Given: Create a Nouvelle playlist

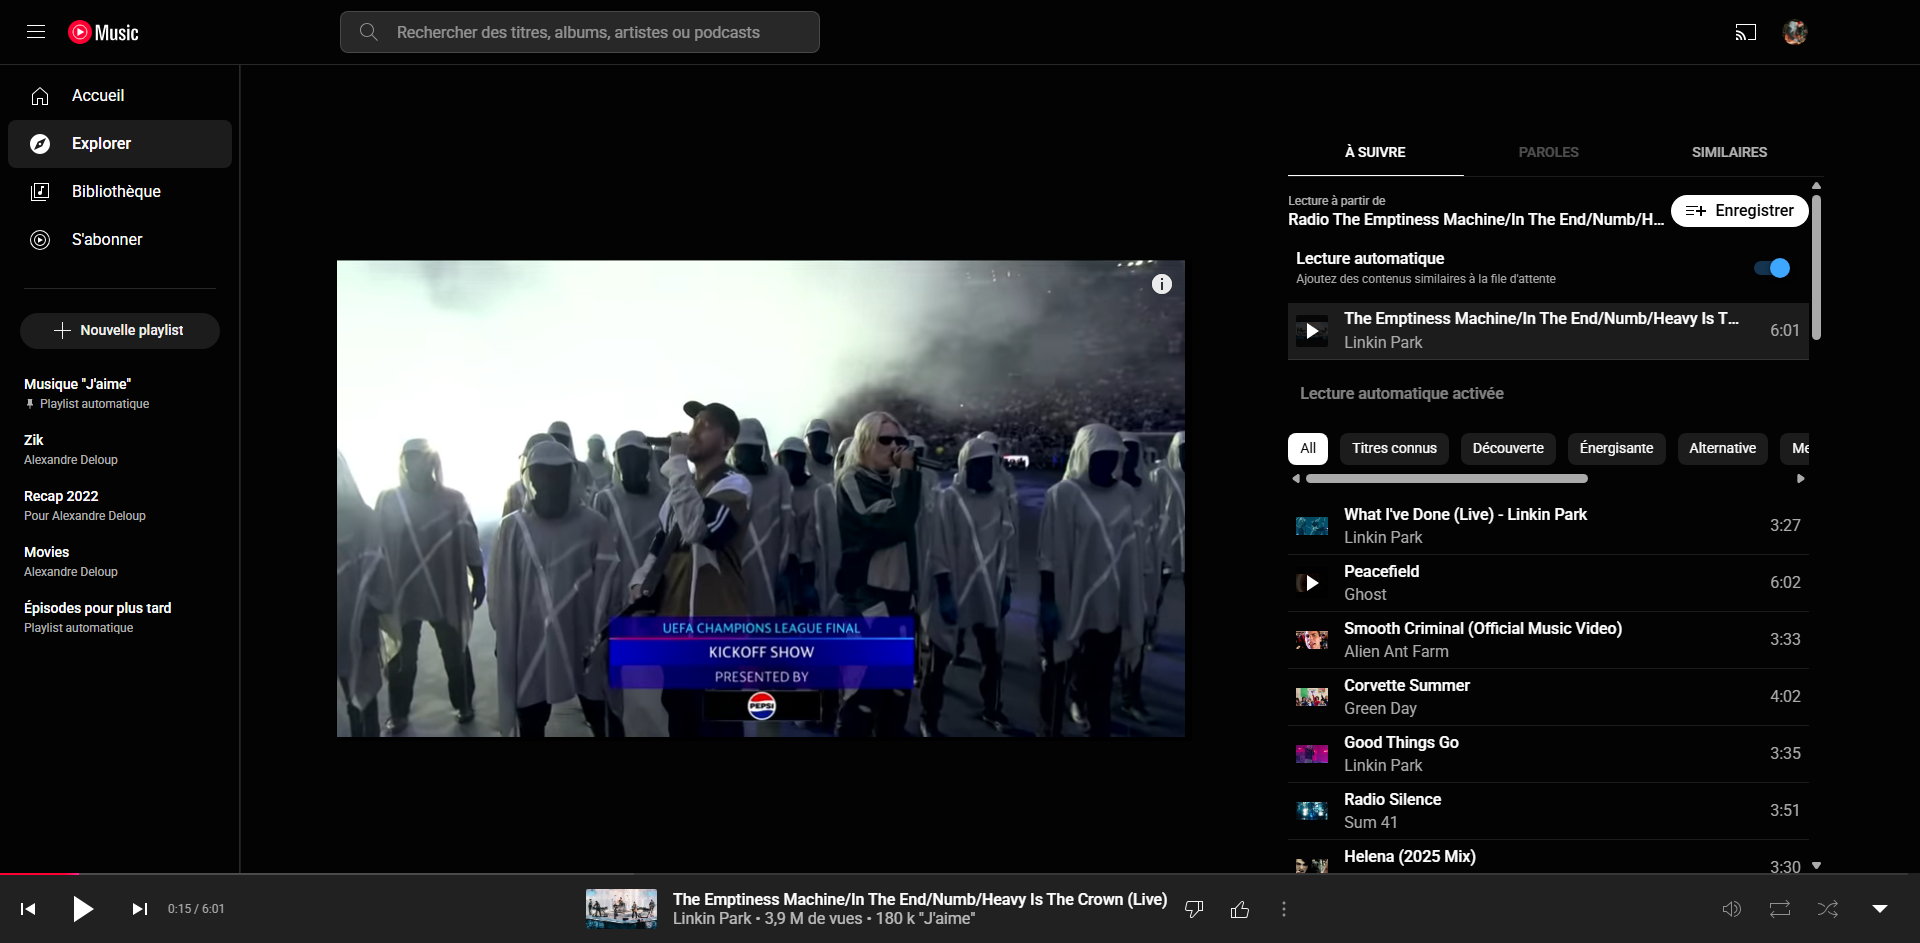Looking at the screenshot, I should (x=120, y=331).
